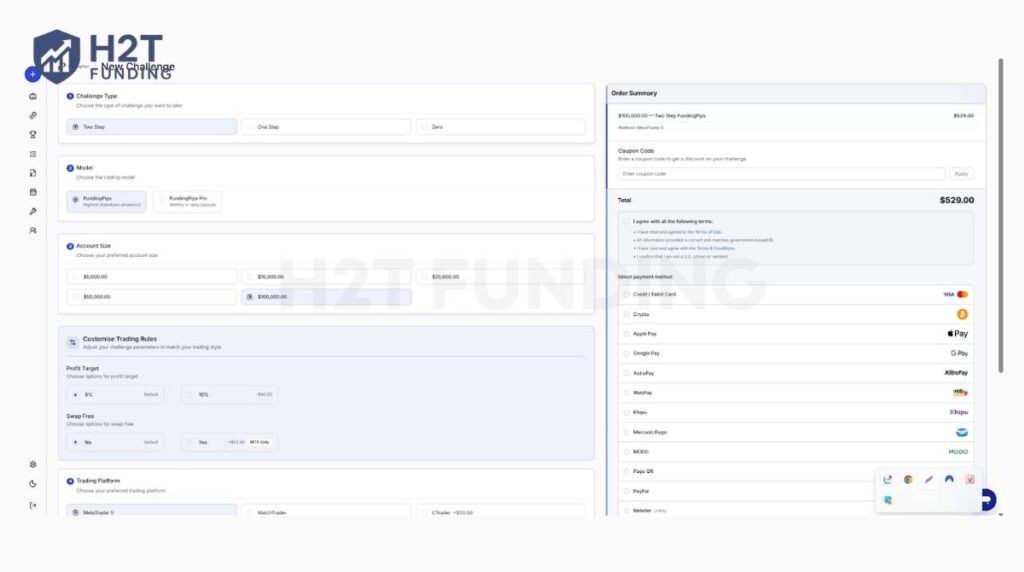
Task: Click the Mercado Pago logo
Action: (961, 432)
